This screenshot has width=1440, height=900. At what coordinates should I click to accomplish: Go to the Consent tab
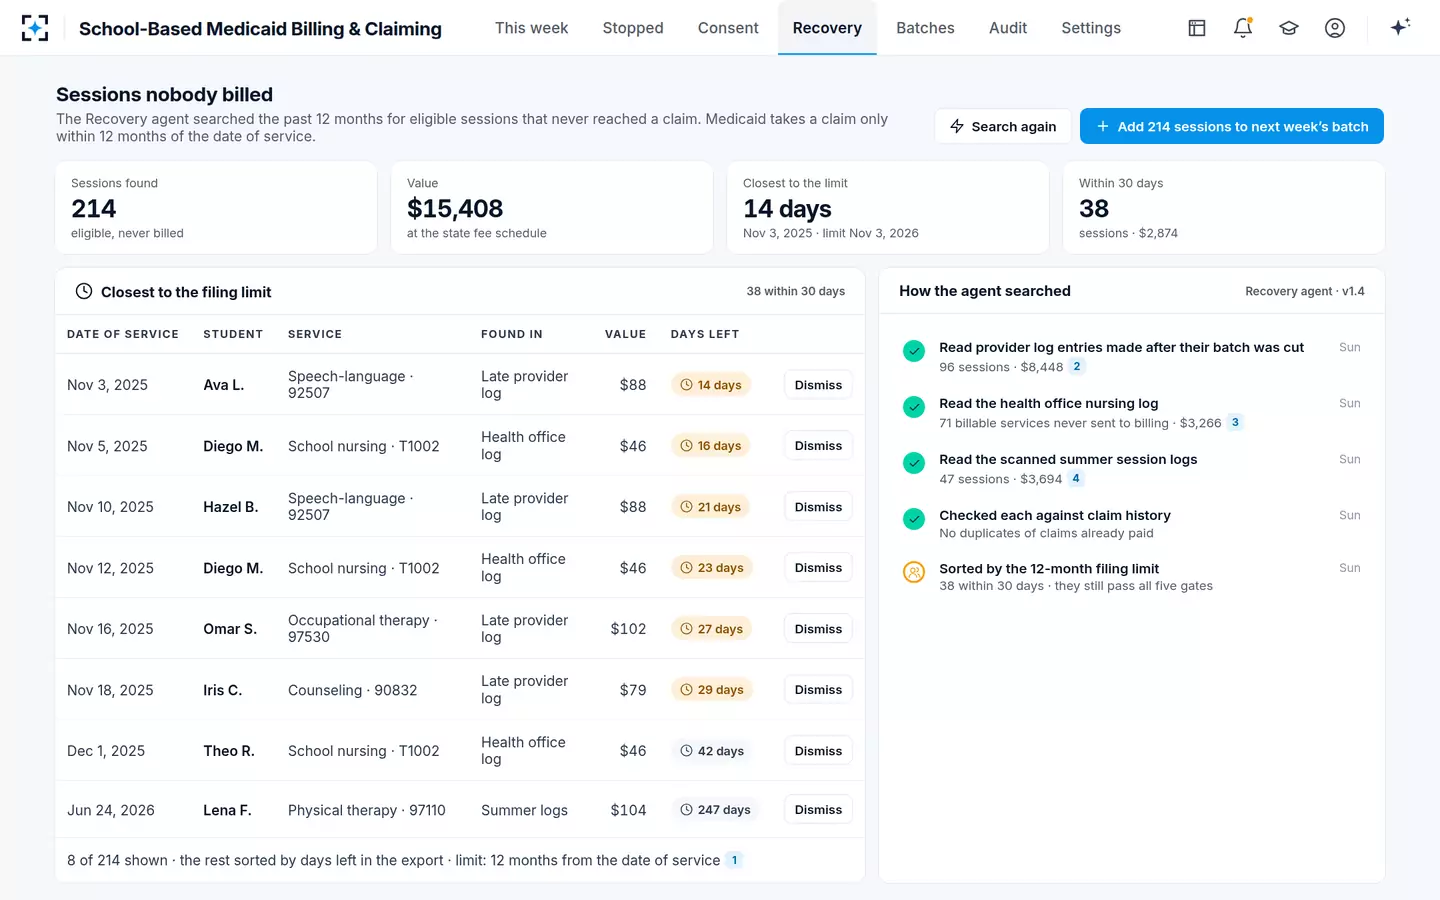tap(728, 28)
